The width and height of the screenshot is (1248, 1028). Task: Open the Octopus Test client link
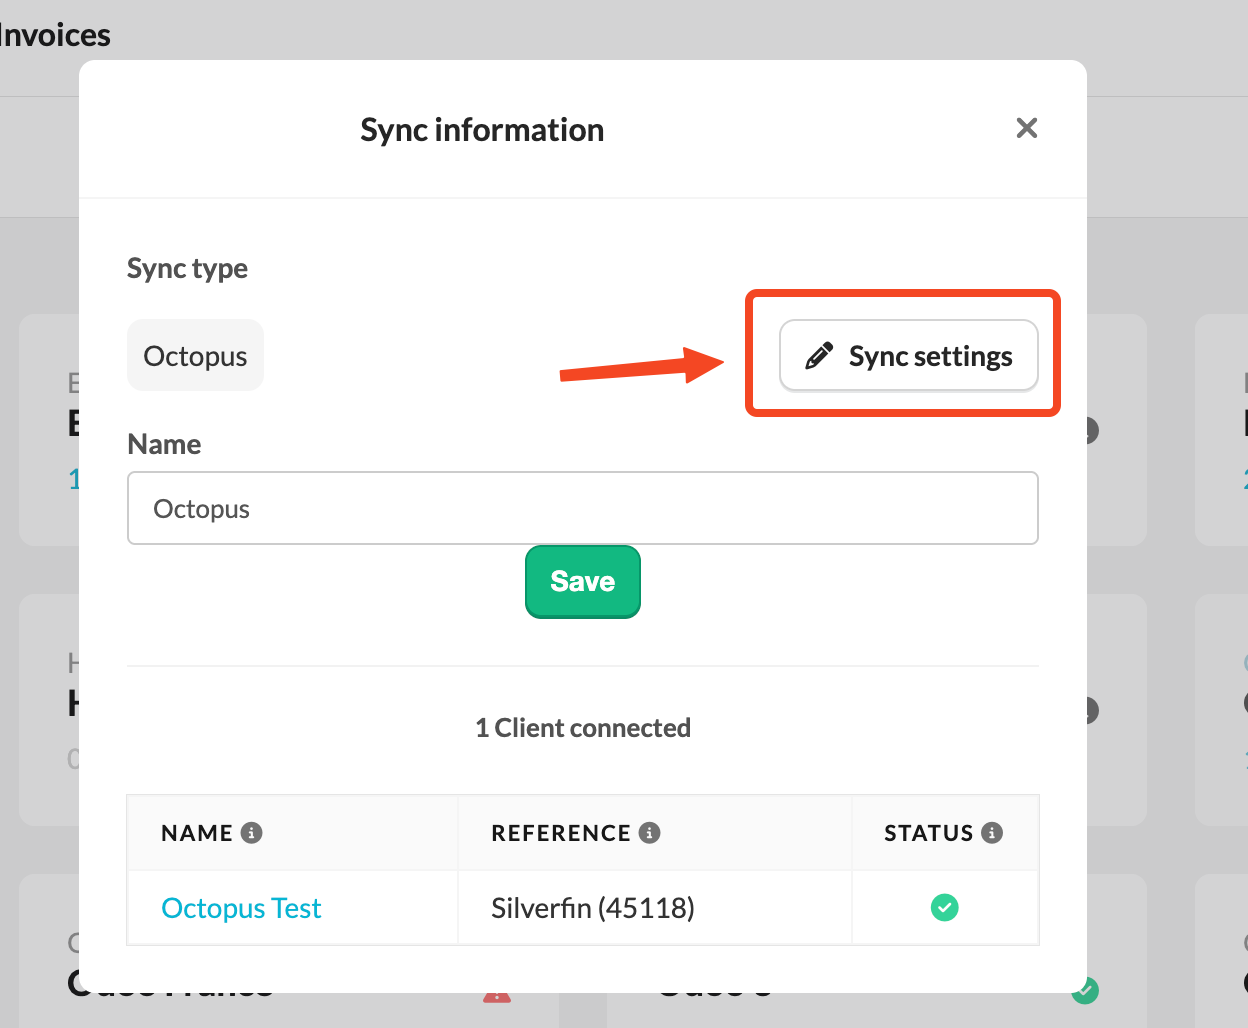[241, 908]
